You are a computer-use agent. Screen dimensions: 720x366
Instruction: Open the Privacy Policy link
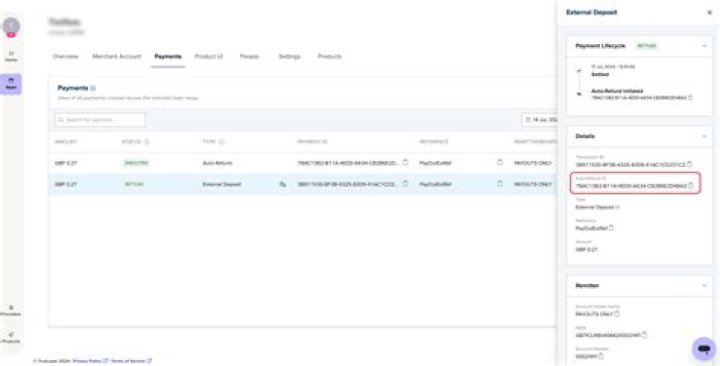[x=90, y=361]
